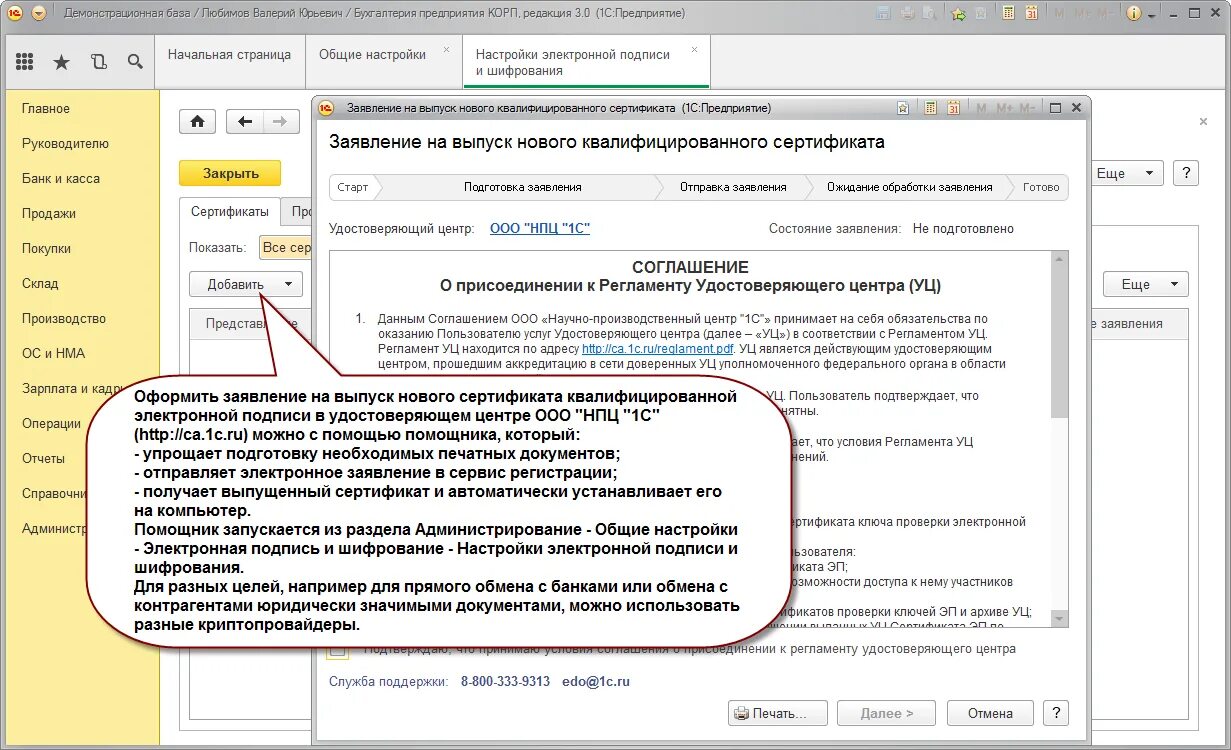Click the agreement scrollbar up arrow
The image size is (1231, 750).
click(x=1060, y=258)
